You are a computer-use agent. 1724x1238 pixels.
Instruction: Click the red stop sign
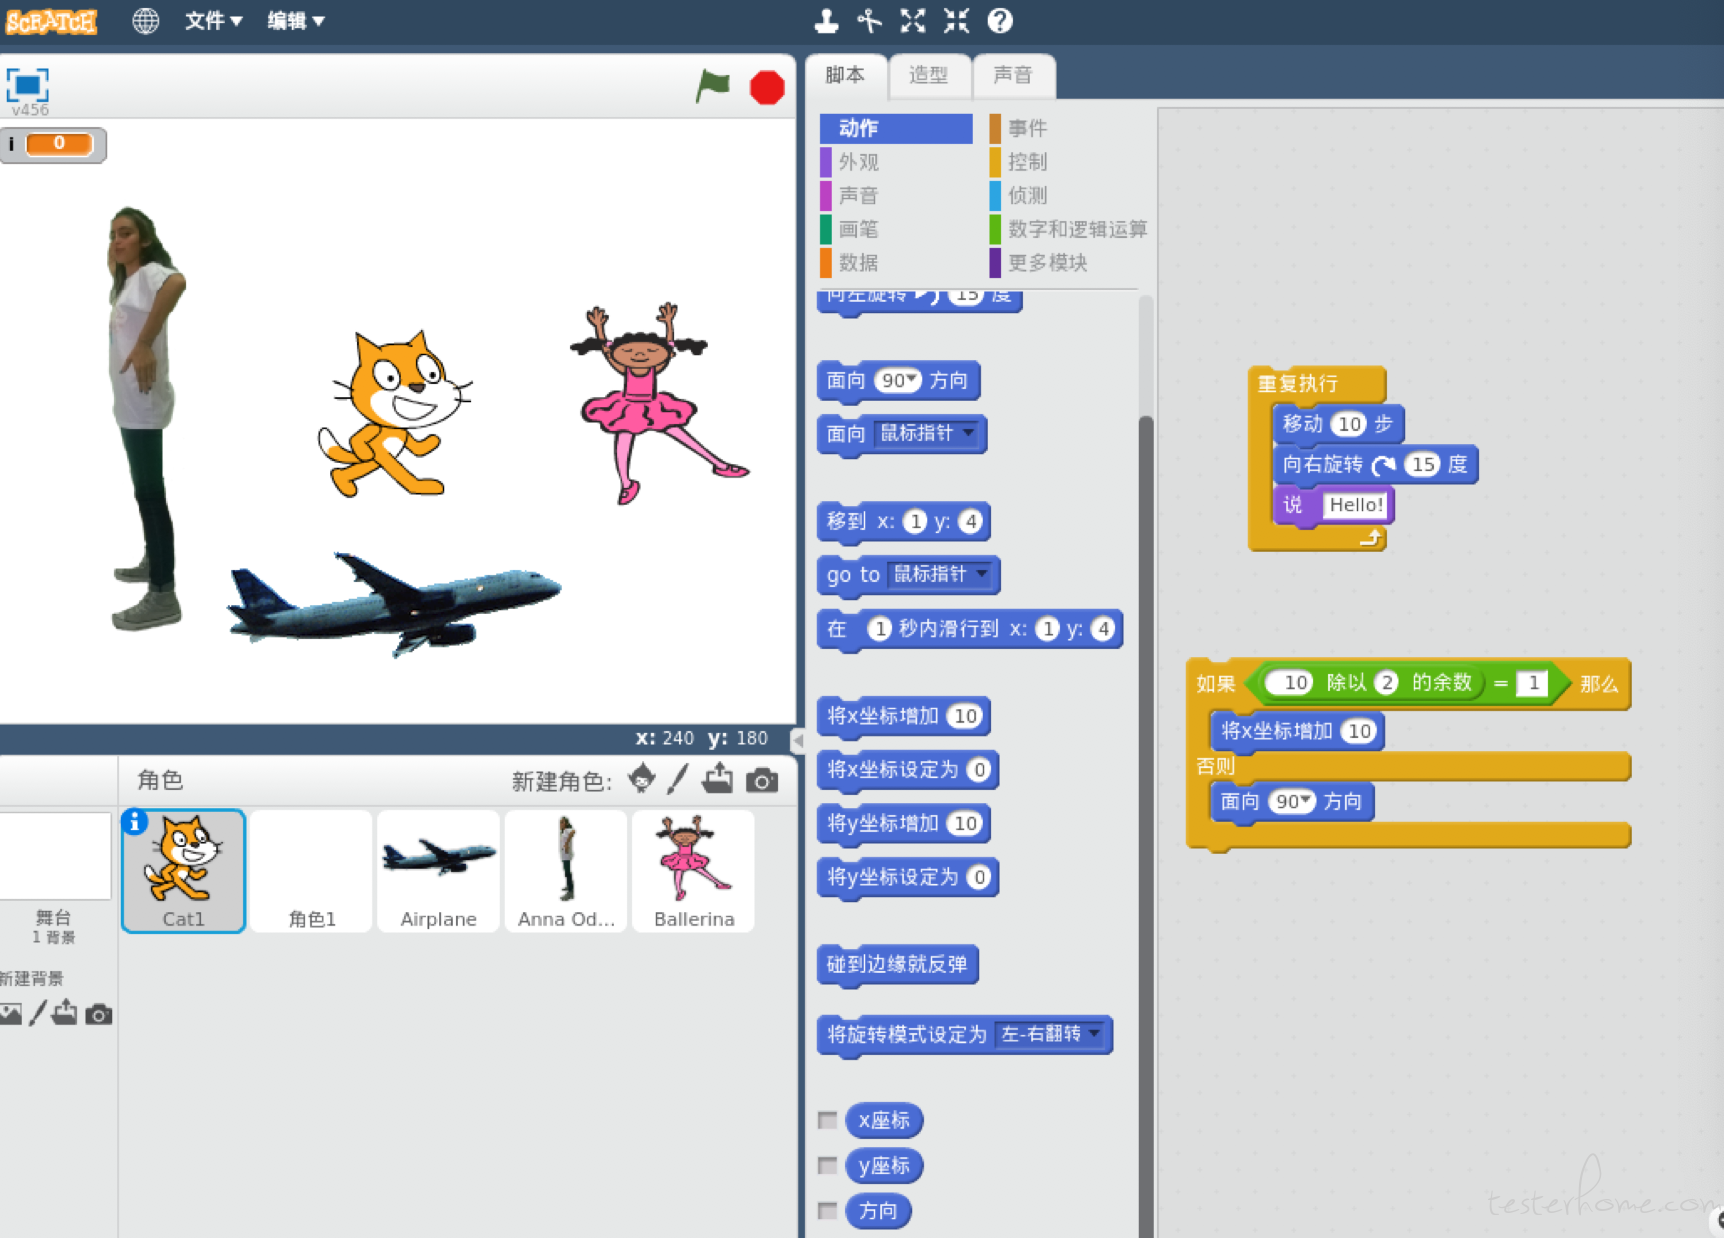[x=767, y=88]
